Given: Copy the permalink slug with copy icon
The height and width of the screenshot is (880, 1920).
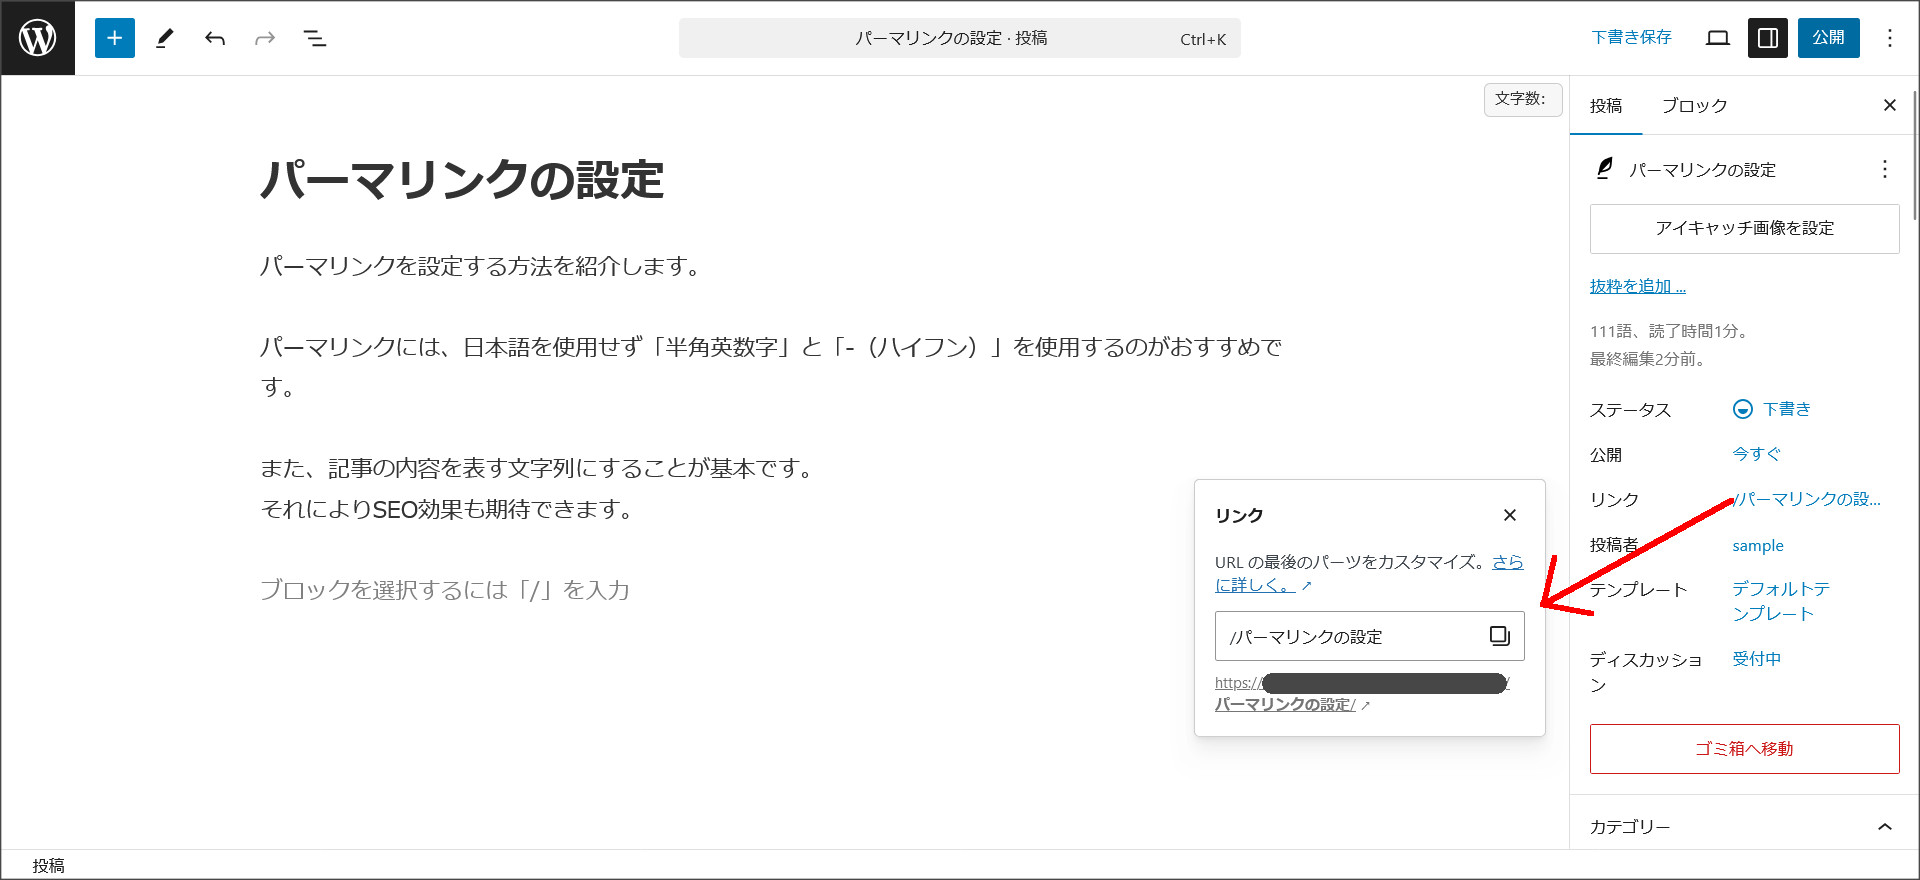Looking at the screenshot, I should (x=1499, y=636).
